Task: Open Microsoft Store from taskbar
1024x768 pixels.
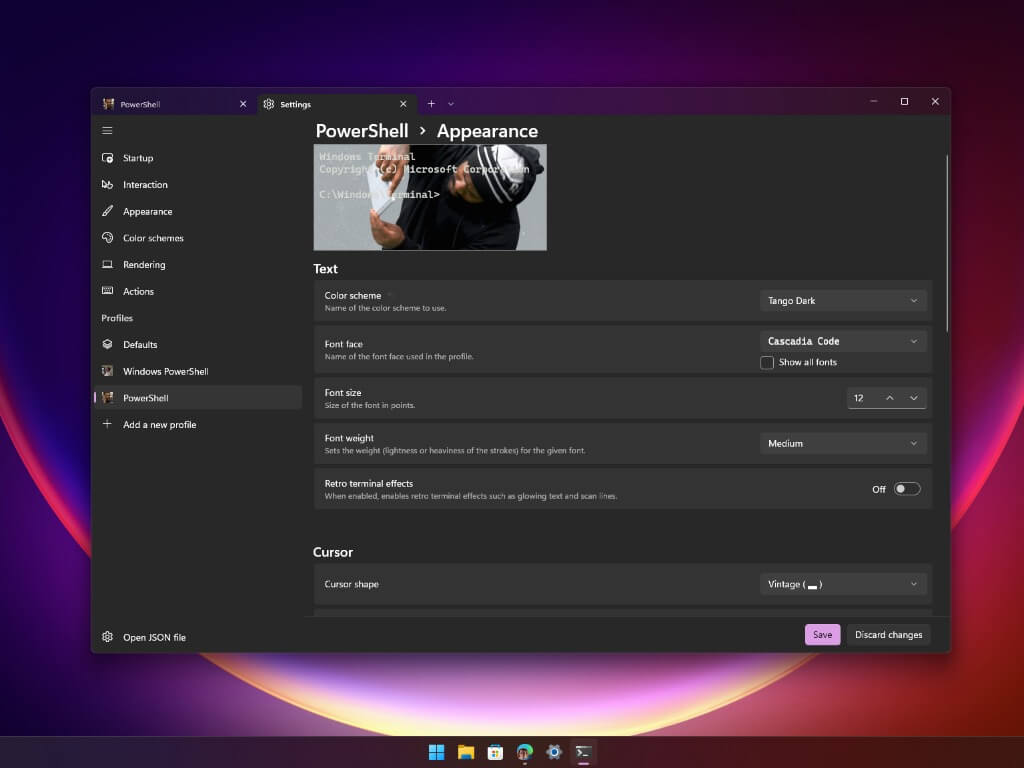Action: click(x=495, y=752)
